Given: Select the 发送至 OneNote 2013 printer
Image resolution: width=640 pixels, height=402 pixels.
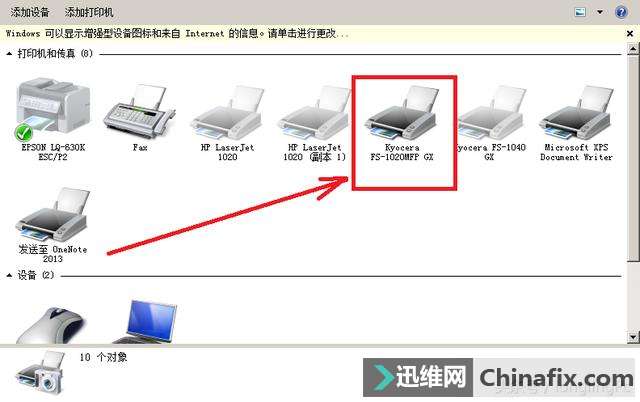Looking at the screenshot, I should point(53,224).
